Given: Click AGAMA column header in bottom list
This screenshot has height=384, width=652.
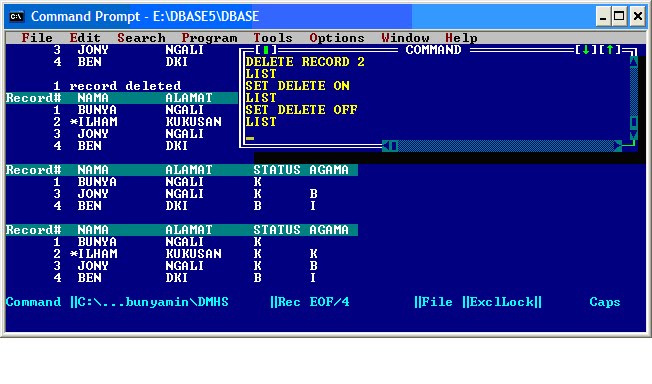Looking at the screenshot, I should pos(329,230).
